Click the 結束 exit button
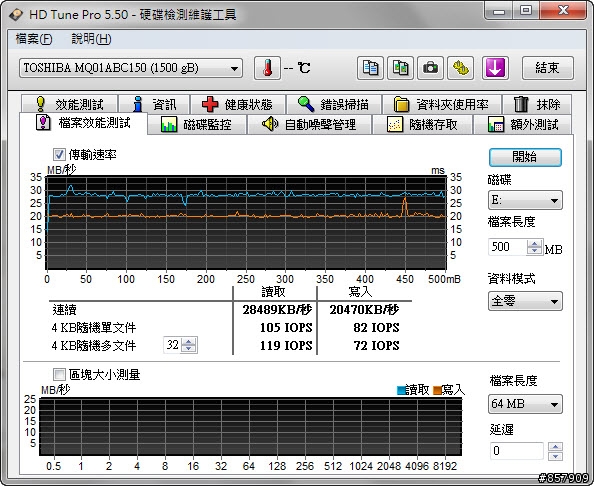 (547, 68)
